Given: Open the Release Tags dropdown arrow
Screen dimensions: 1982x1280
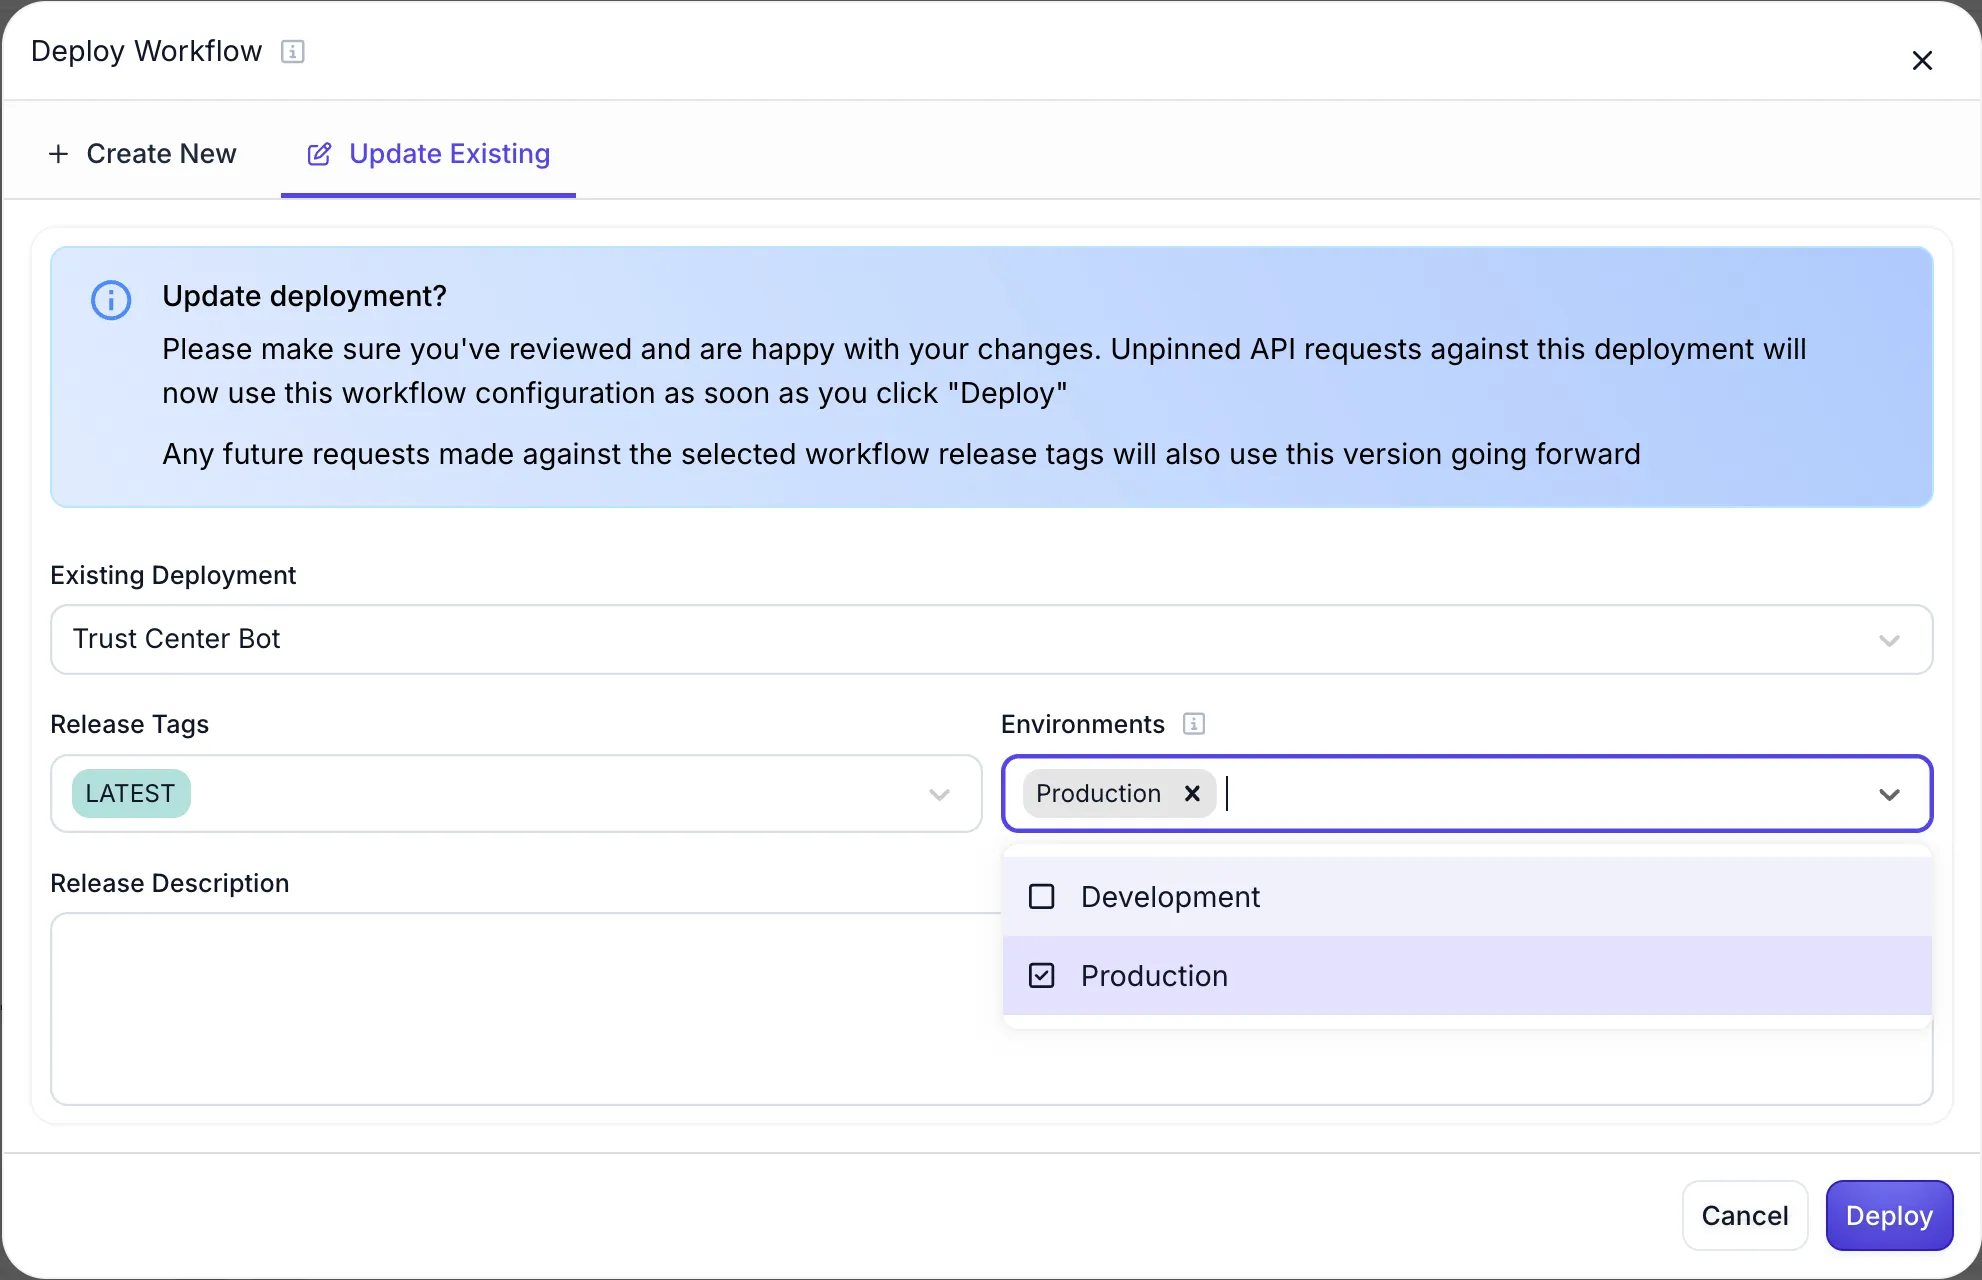Looking at the screenshot, I should click(938, 795).
